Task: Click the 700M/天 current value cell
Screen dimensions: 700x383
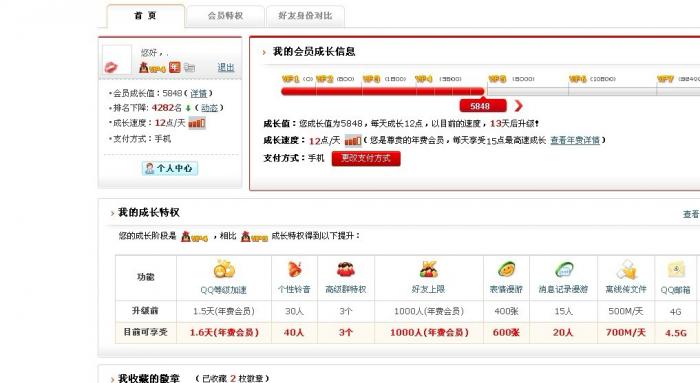Action: pyautogui.click(x=626, y=333)
